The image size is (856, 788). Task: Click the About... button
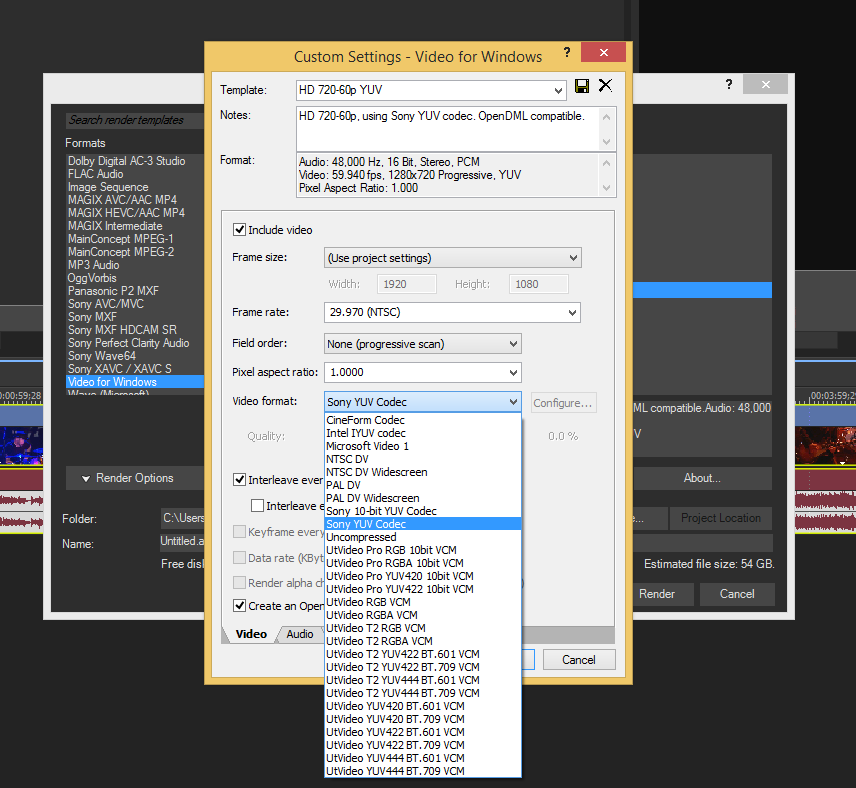(702, 478)
